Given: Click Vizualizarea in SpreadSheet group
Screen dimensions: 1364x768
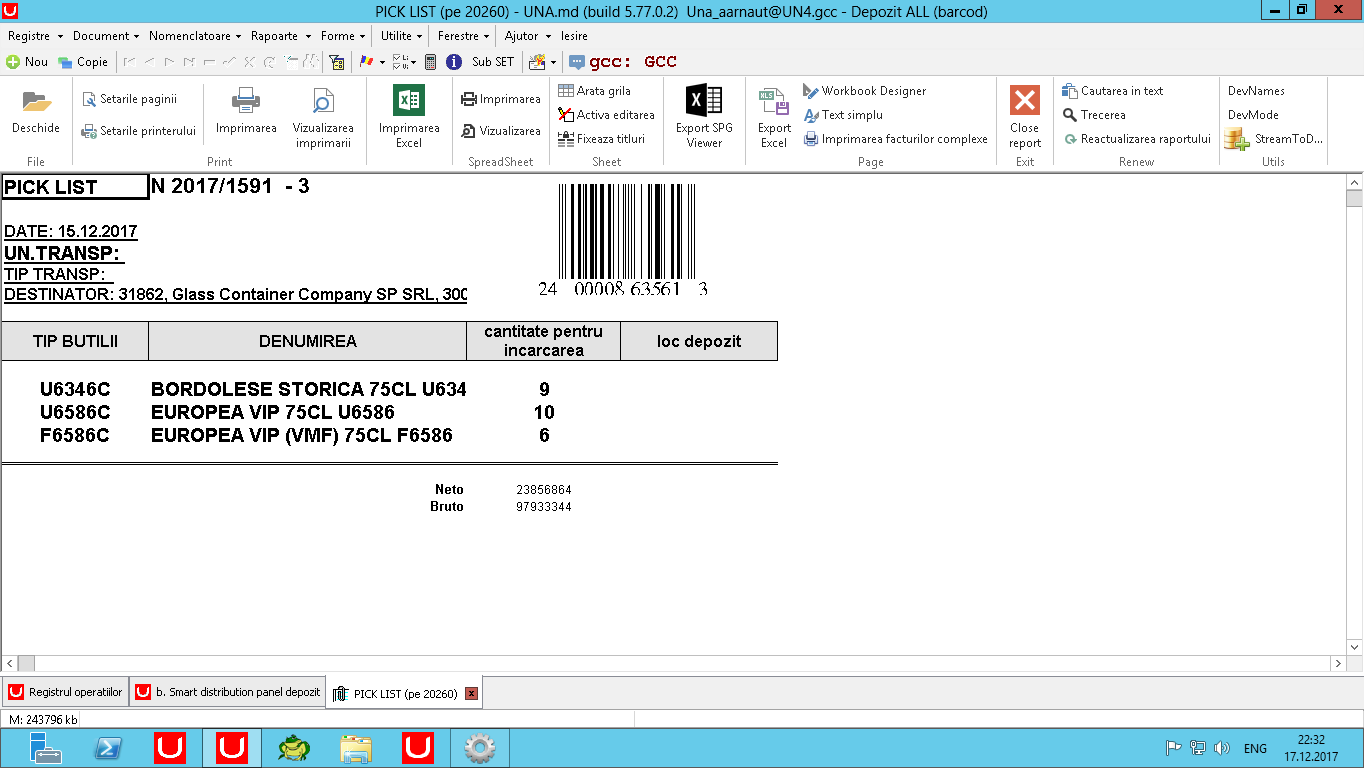Looking at the screenshot, I should [501, 131].
